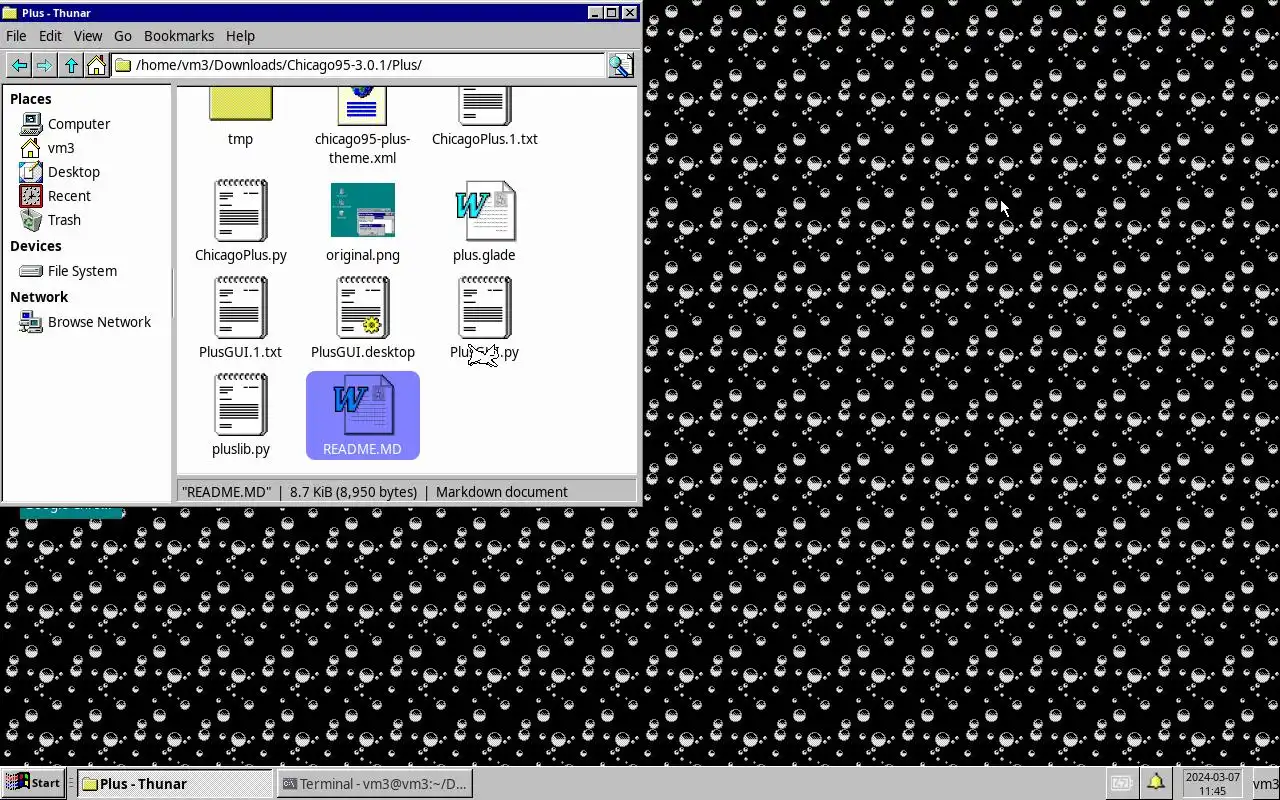This screenshot has height=800, width=1280.
Task: Select the PlusGUI.desktop file icon
Action: (362, 307)
